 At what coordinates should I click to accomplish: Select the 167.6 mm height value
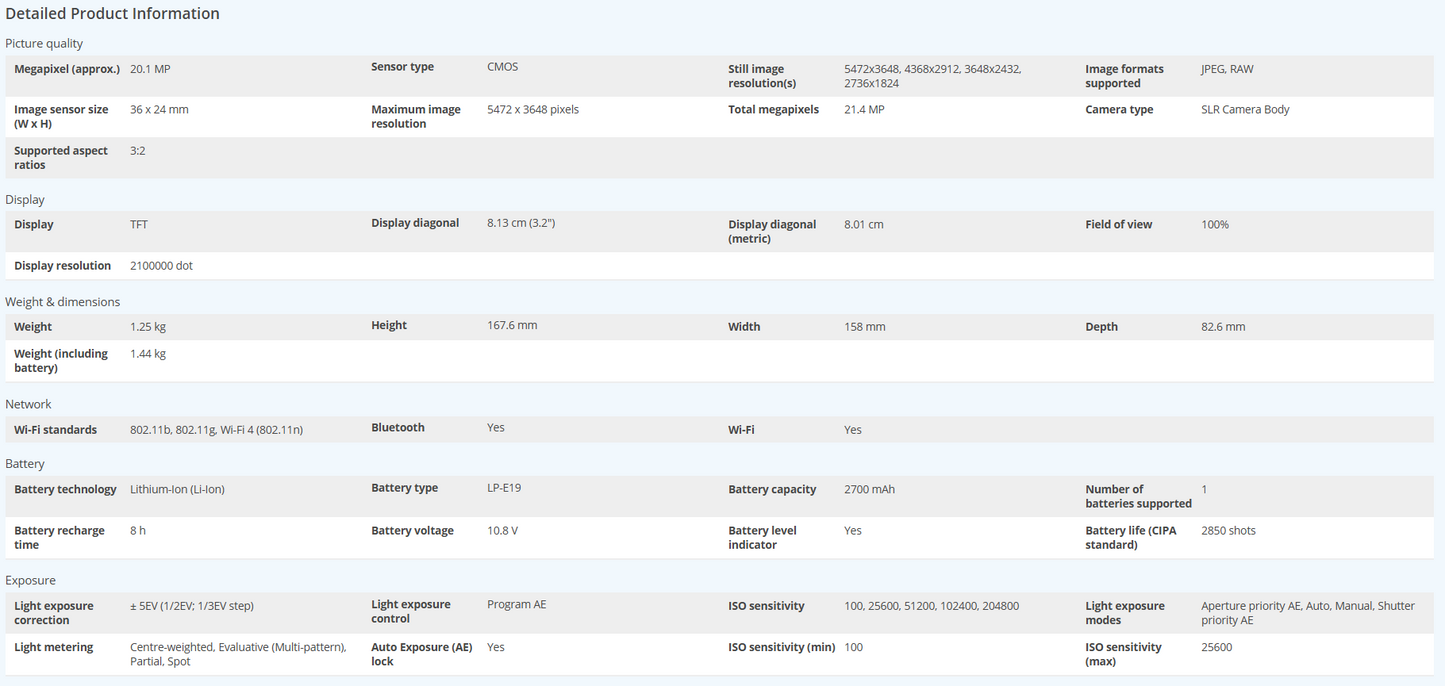point(511,326)
